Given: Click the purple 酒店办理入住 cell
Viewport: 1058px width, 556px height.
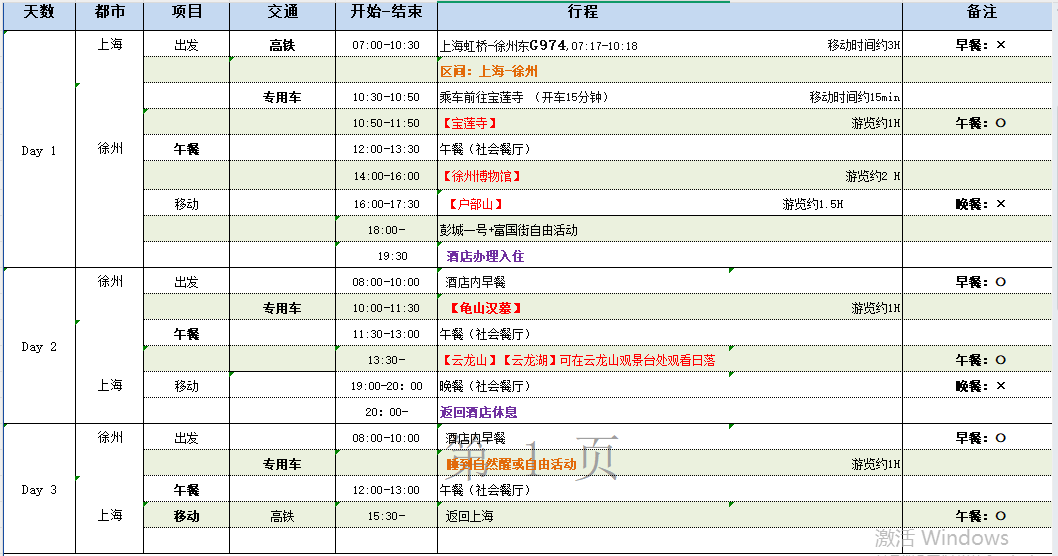Looking at the screenshot, I should tap(485, 256).
